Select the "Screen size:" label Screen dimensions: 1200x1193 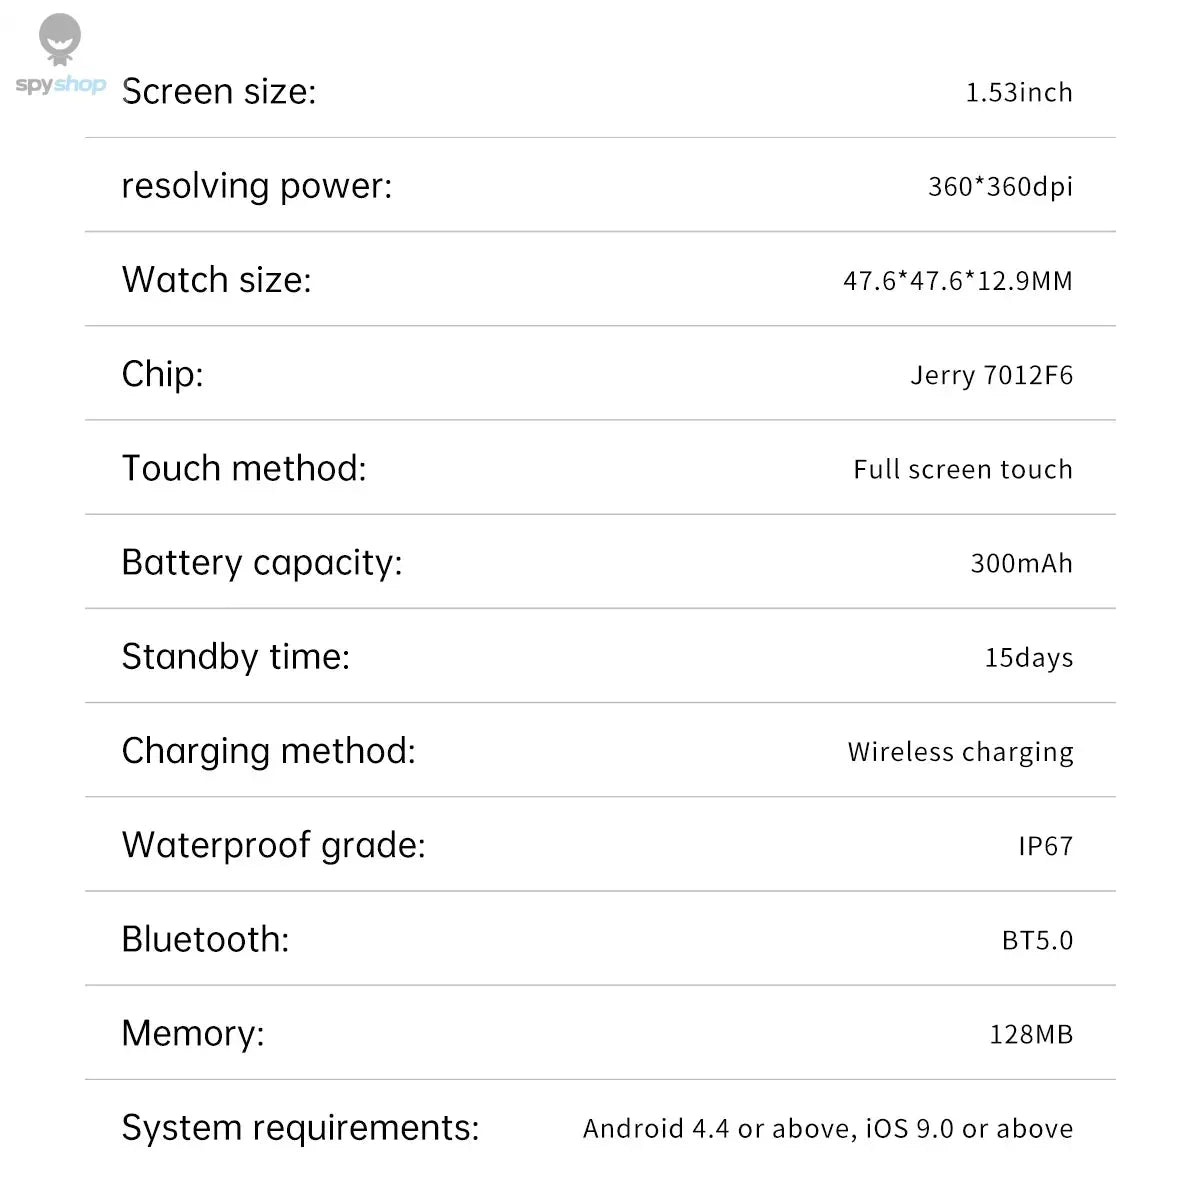(219, 92)
